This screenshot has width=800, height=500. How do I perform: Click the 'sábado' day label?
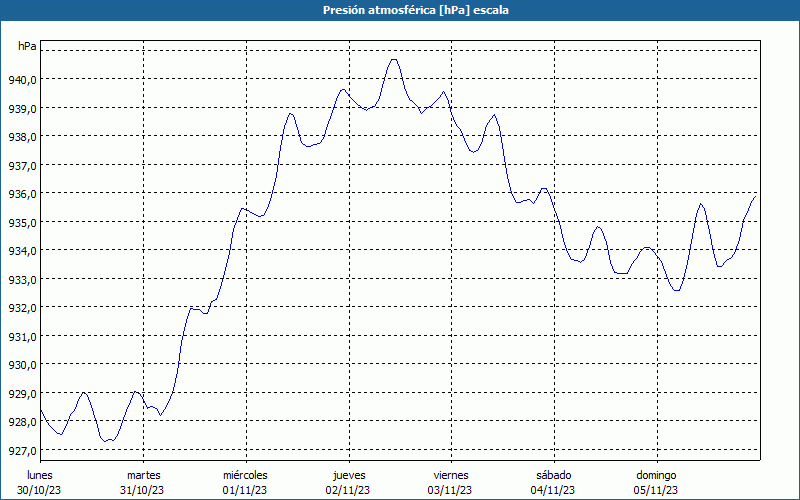tap(554, 475)
